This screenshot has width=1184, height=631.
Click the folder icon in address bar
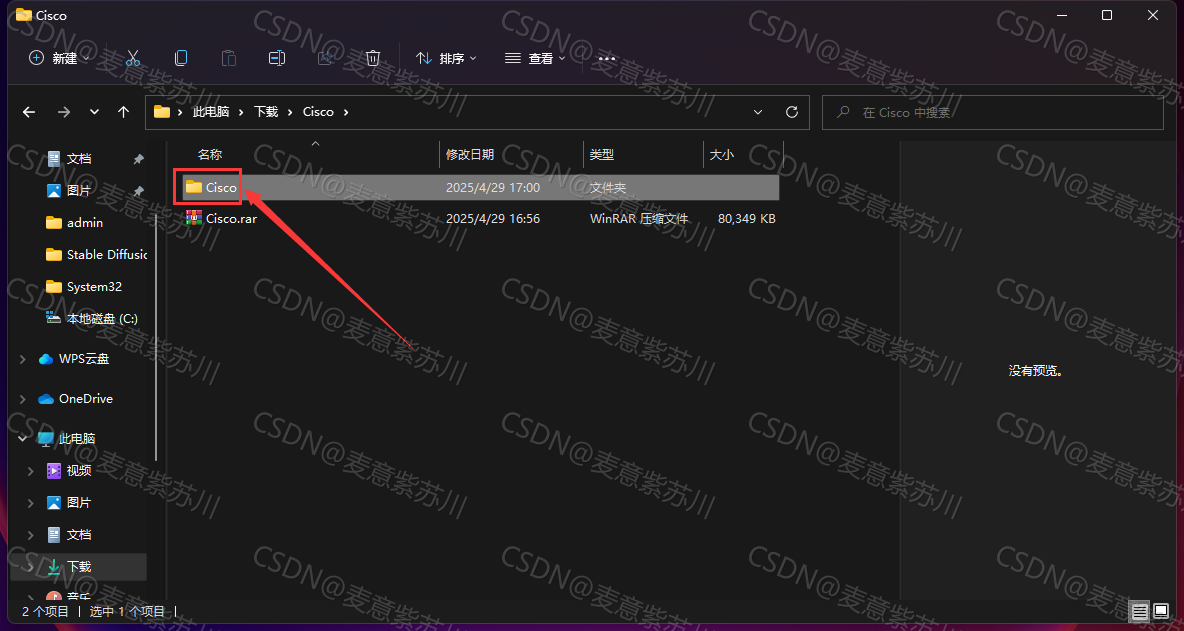click(162, 112)
